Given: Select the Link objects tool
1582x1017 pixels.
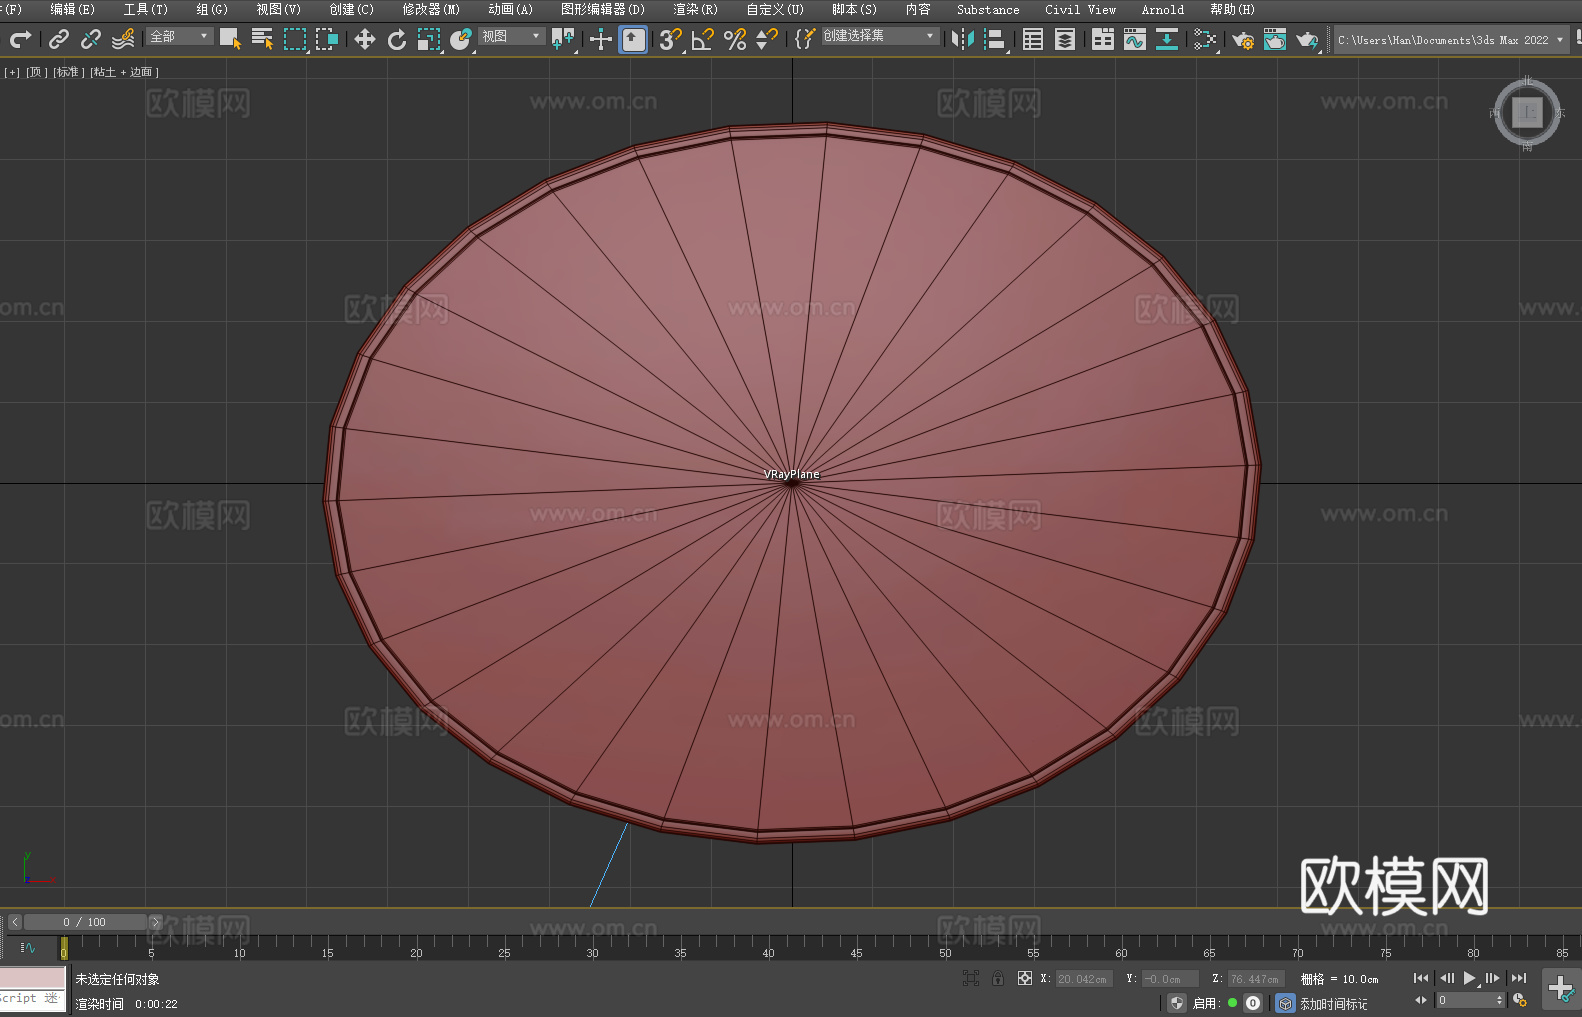Looking at the screenshot, I should [x=59, y=39].
